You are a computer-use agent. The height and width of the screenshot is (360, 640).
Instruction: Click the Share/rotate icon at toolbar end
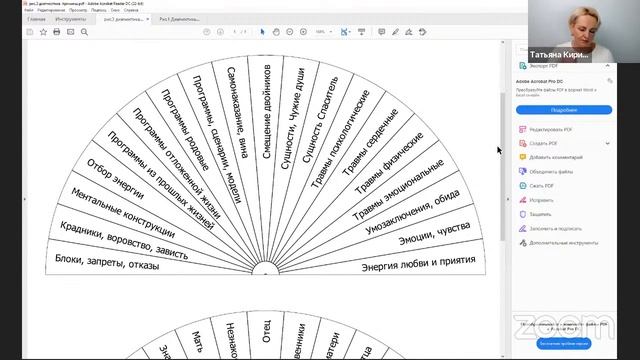coord(422,32)
